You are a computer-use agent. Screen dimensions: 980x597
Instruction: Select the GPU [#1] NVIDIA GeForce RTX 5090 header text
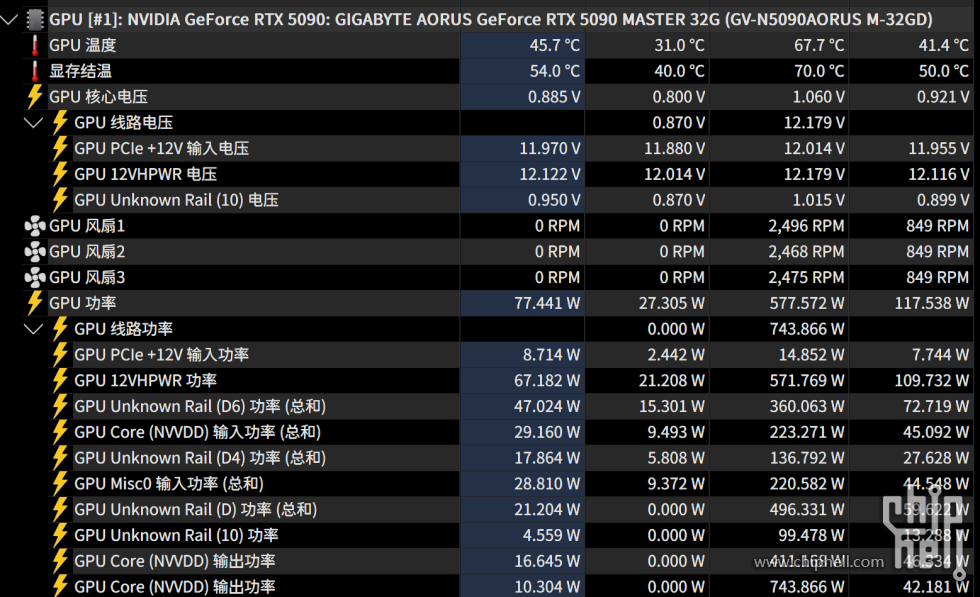tap(491, 20)
